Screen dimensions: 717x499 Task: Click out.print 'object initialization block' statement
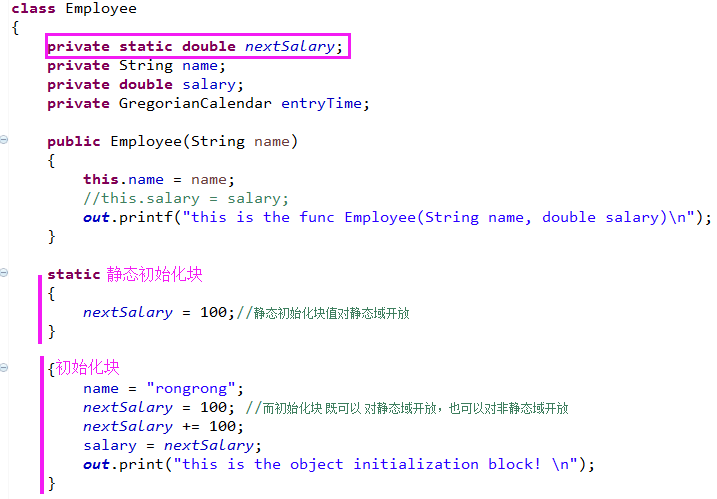[x=338, y=465]
